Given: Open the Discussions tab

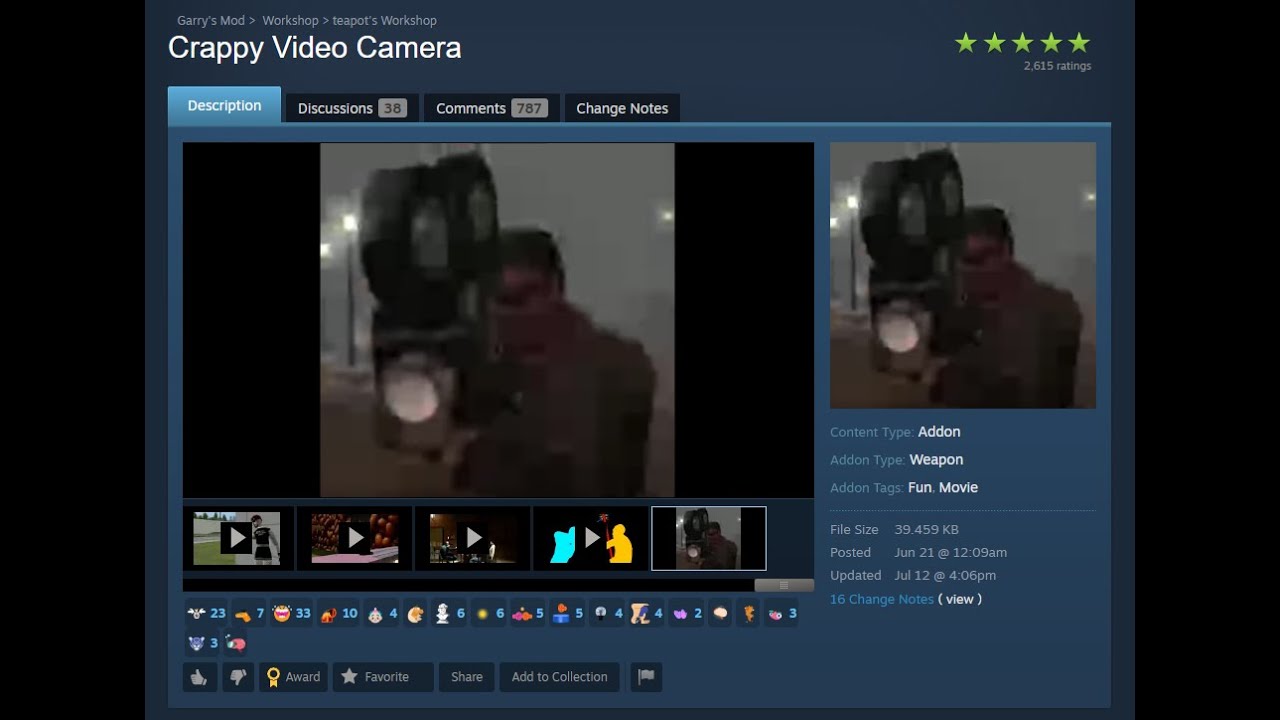Looking at the screenshot, I should click(x=352, y=108).
